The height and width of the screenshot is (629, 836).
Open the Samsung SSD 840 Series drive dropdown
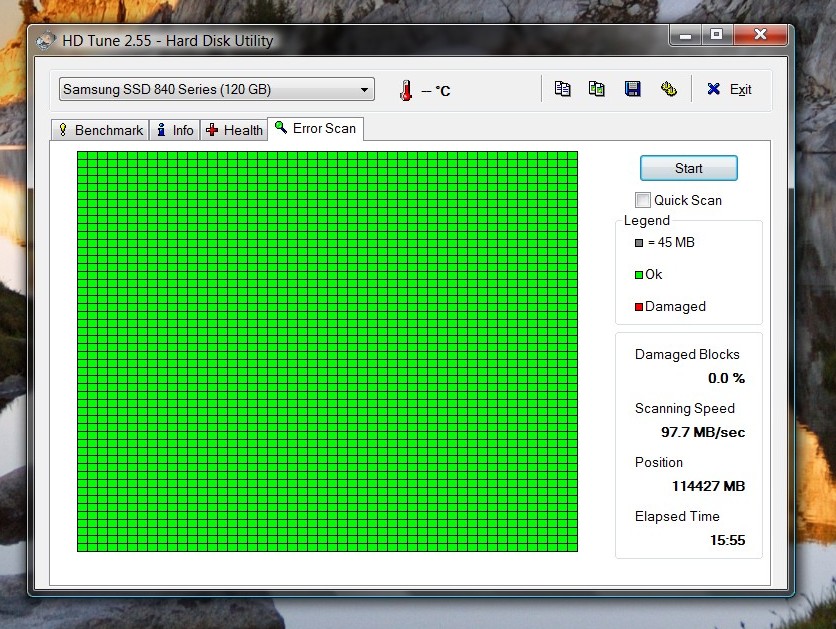point(216,89)
